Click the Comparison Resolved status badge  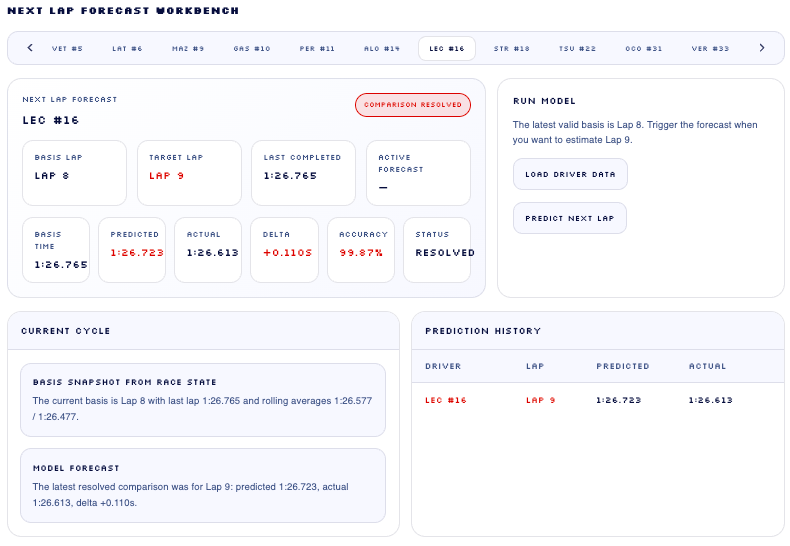point(413,105)
